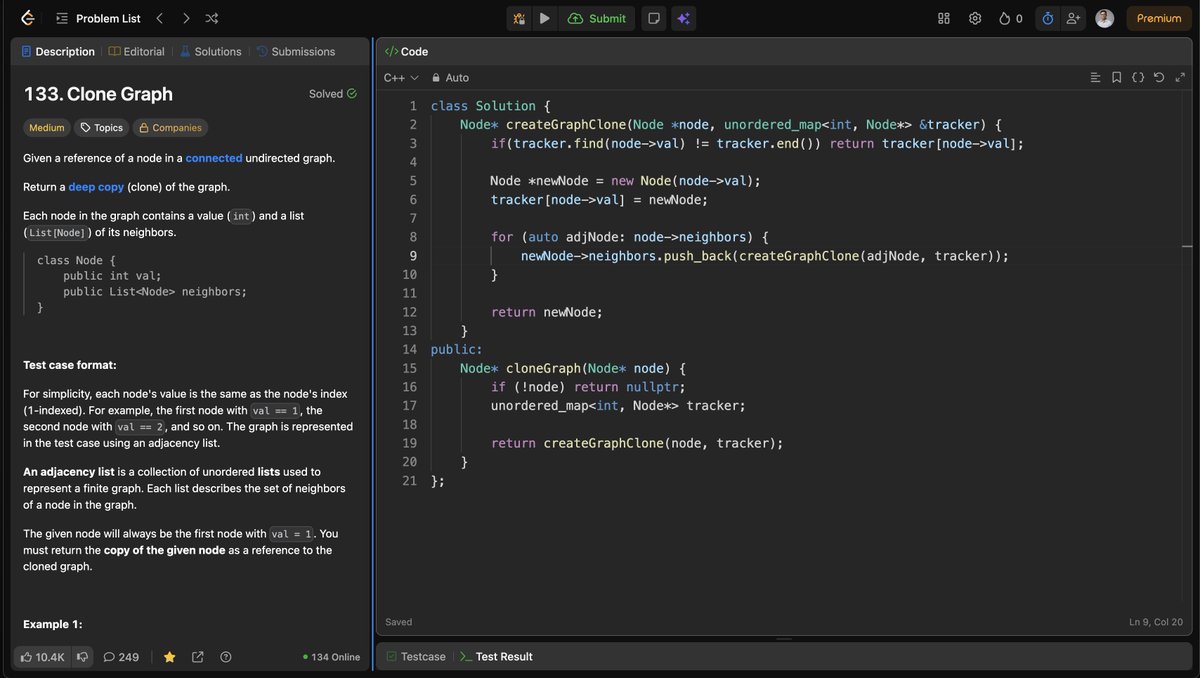Click the Premium button

pos(1159,18)
